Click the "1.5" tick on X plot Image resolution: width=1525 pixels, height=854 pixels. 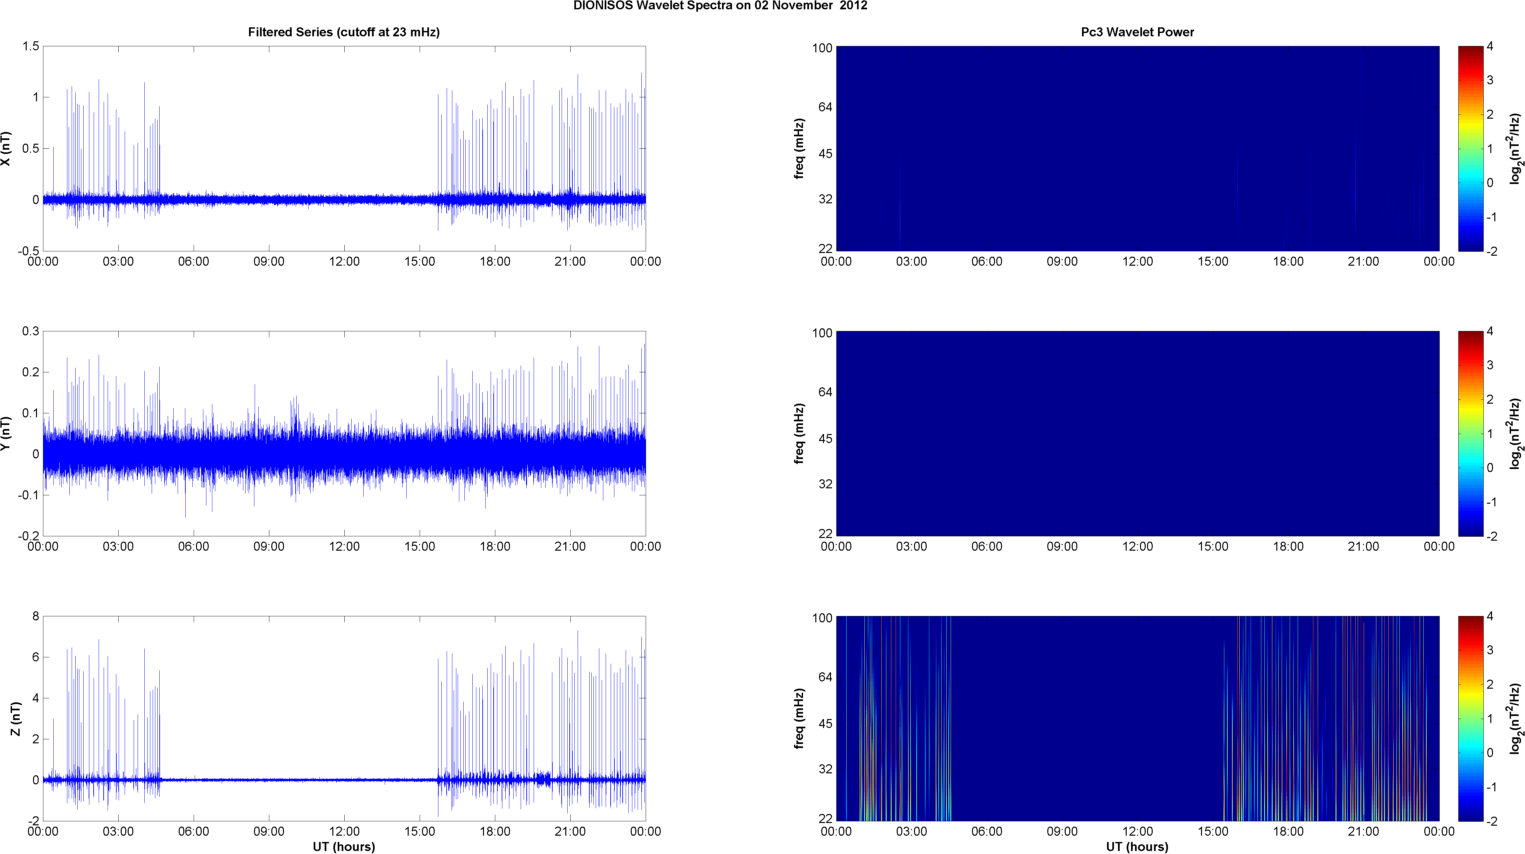pyautogui.click(x=30, y=47)
